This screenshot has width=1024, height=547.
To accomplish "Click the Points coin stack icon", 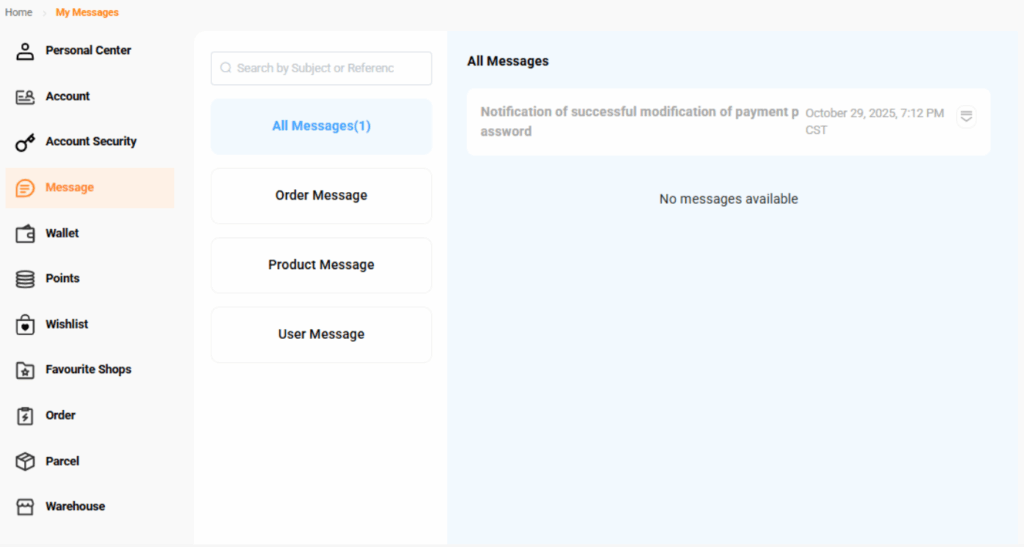I will point(26,279).
